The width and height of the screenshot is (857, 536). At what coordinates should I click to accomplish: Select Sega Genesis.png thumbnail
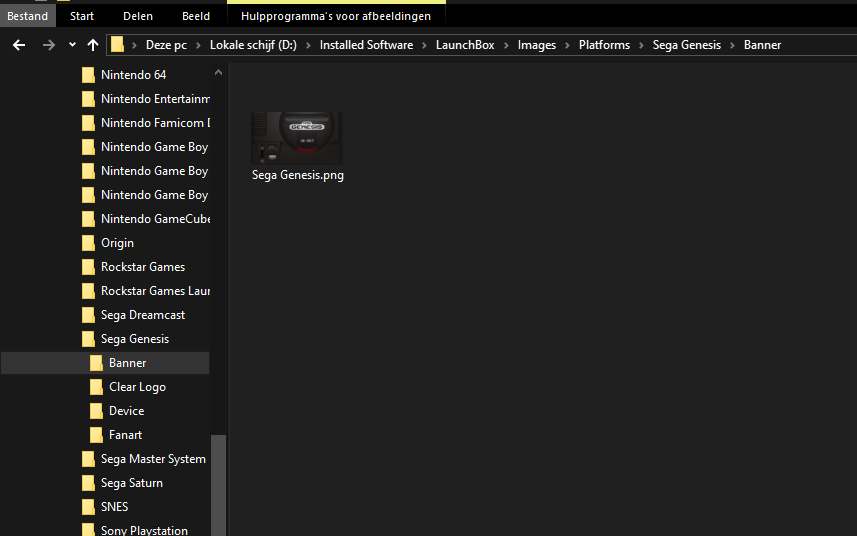[x=297, y=138]
